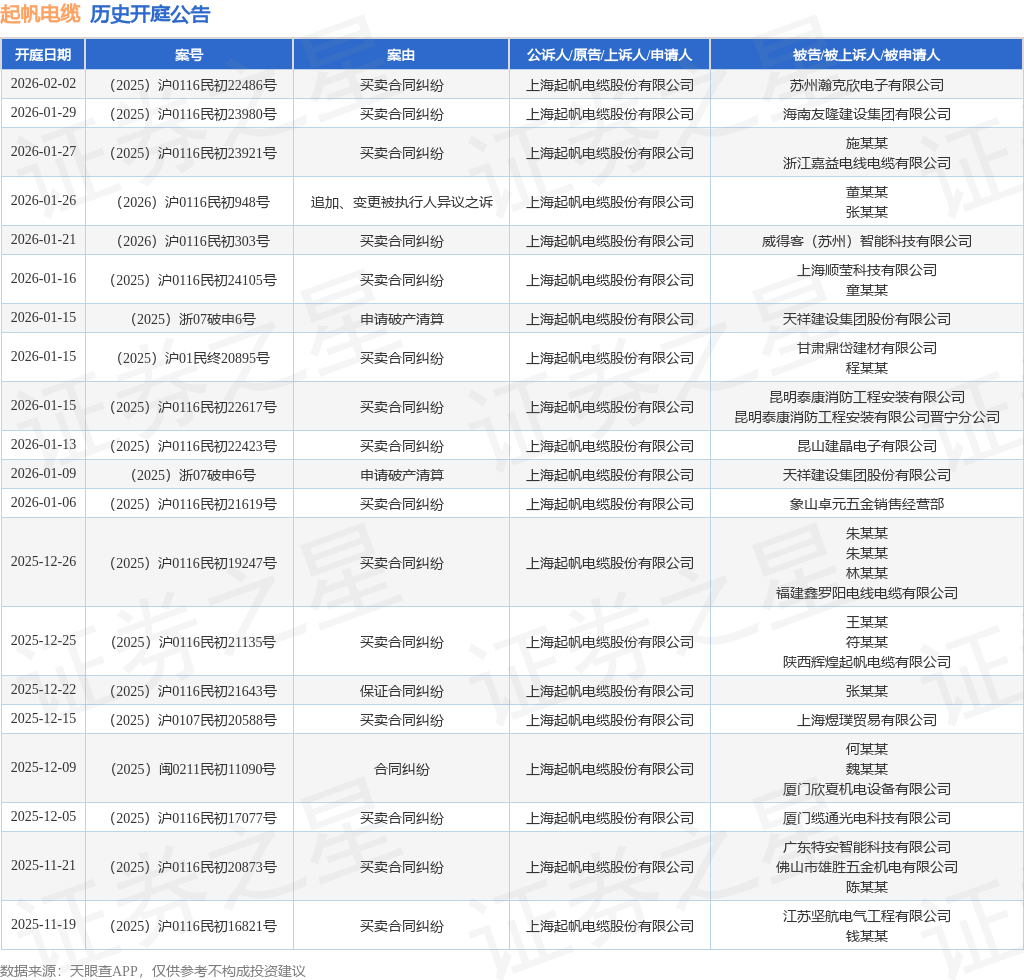Click defendant 林某某

tap(867, 573)
